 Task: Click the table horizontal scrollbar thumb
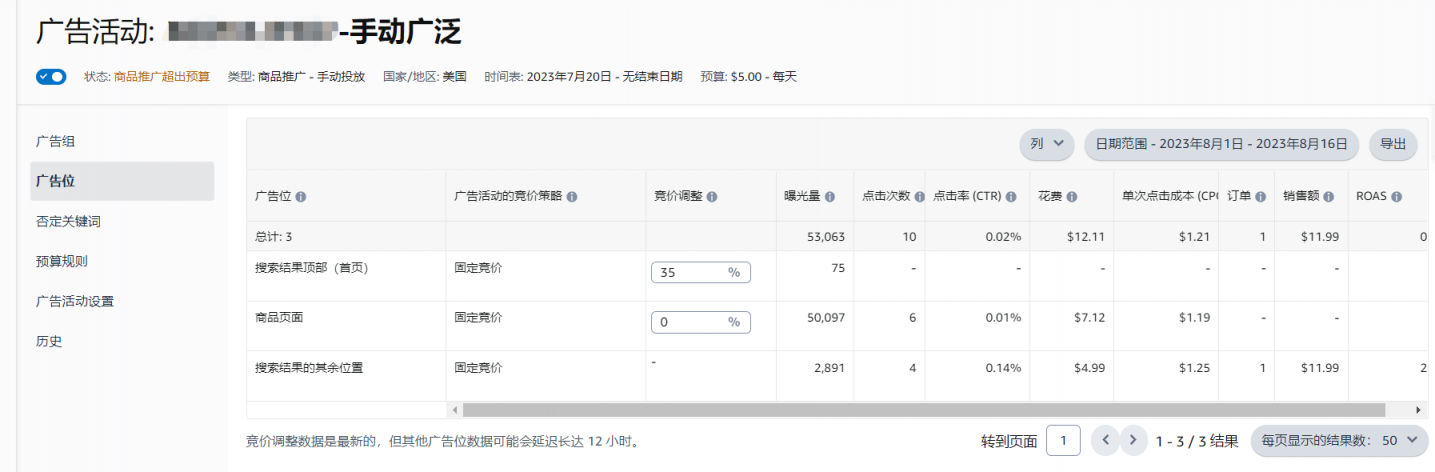tap(923, 410)
